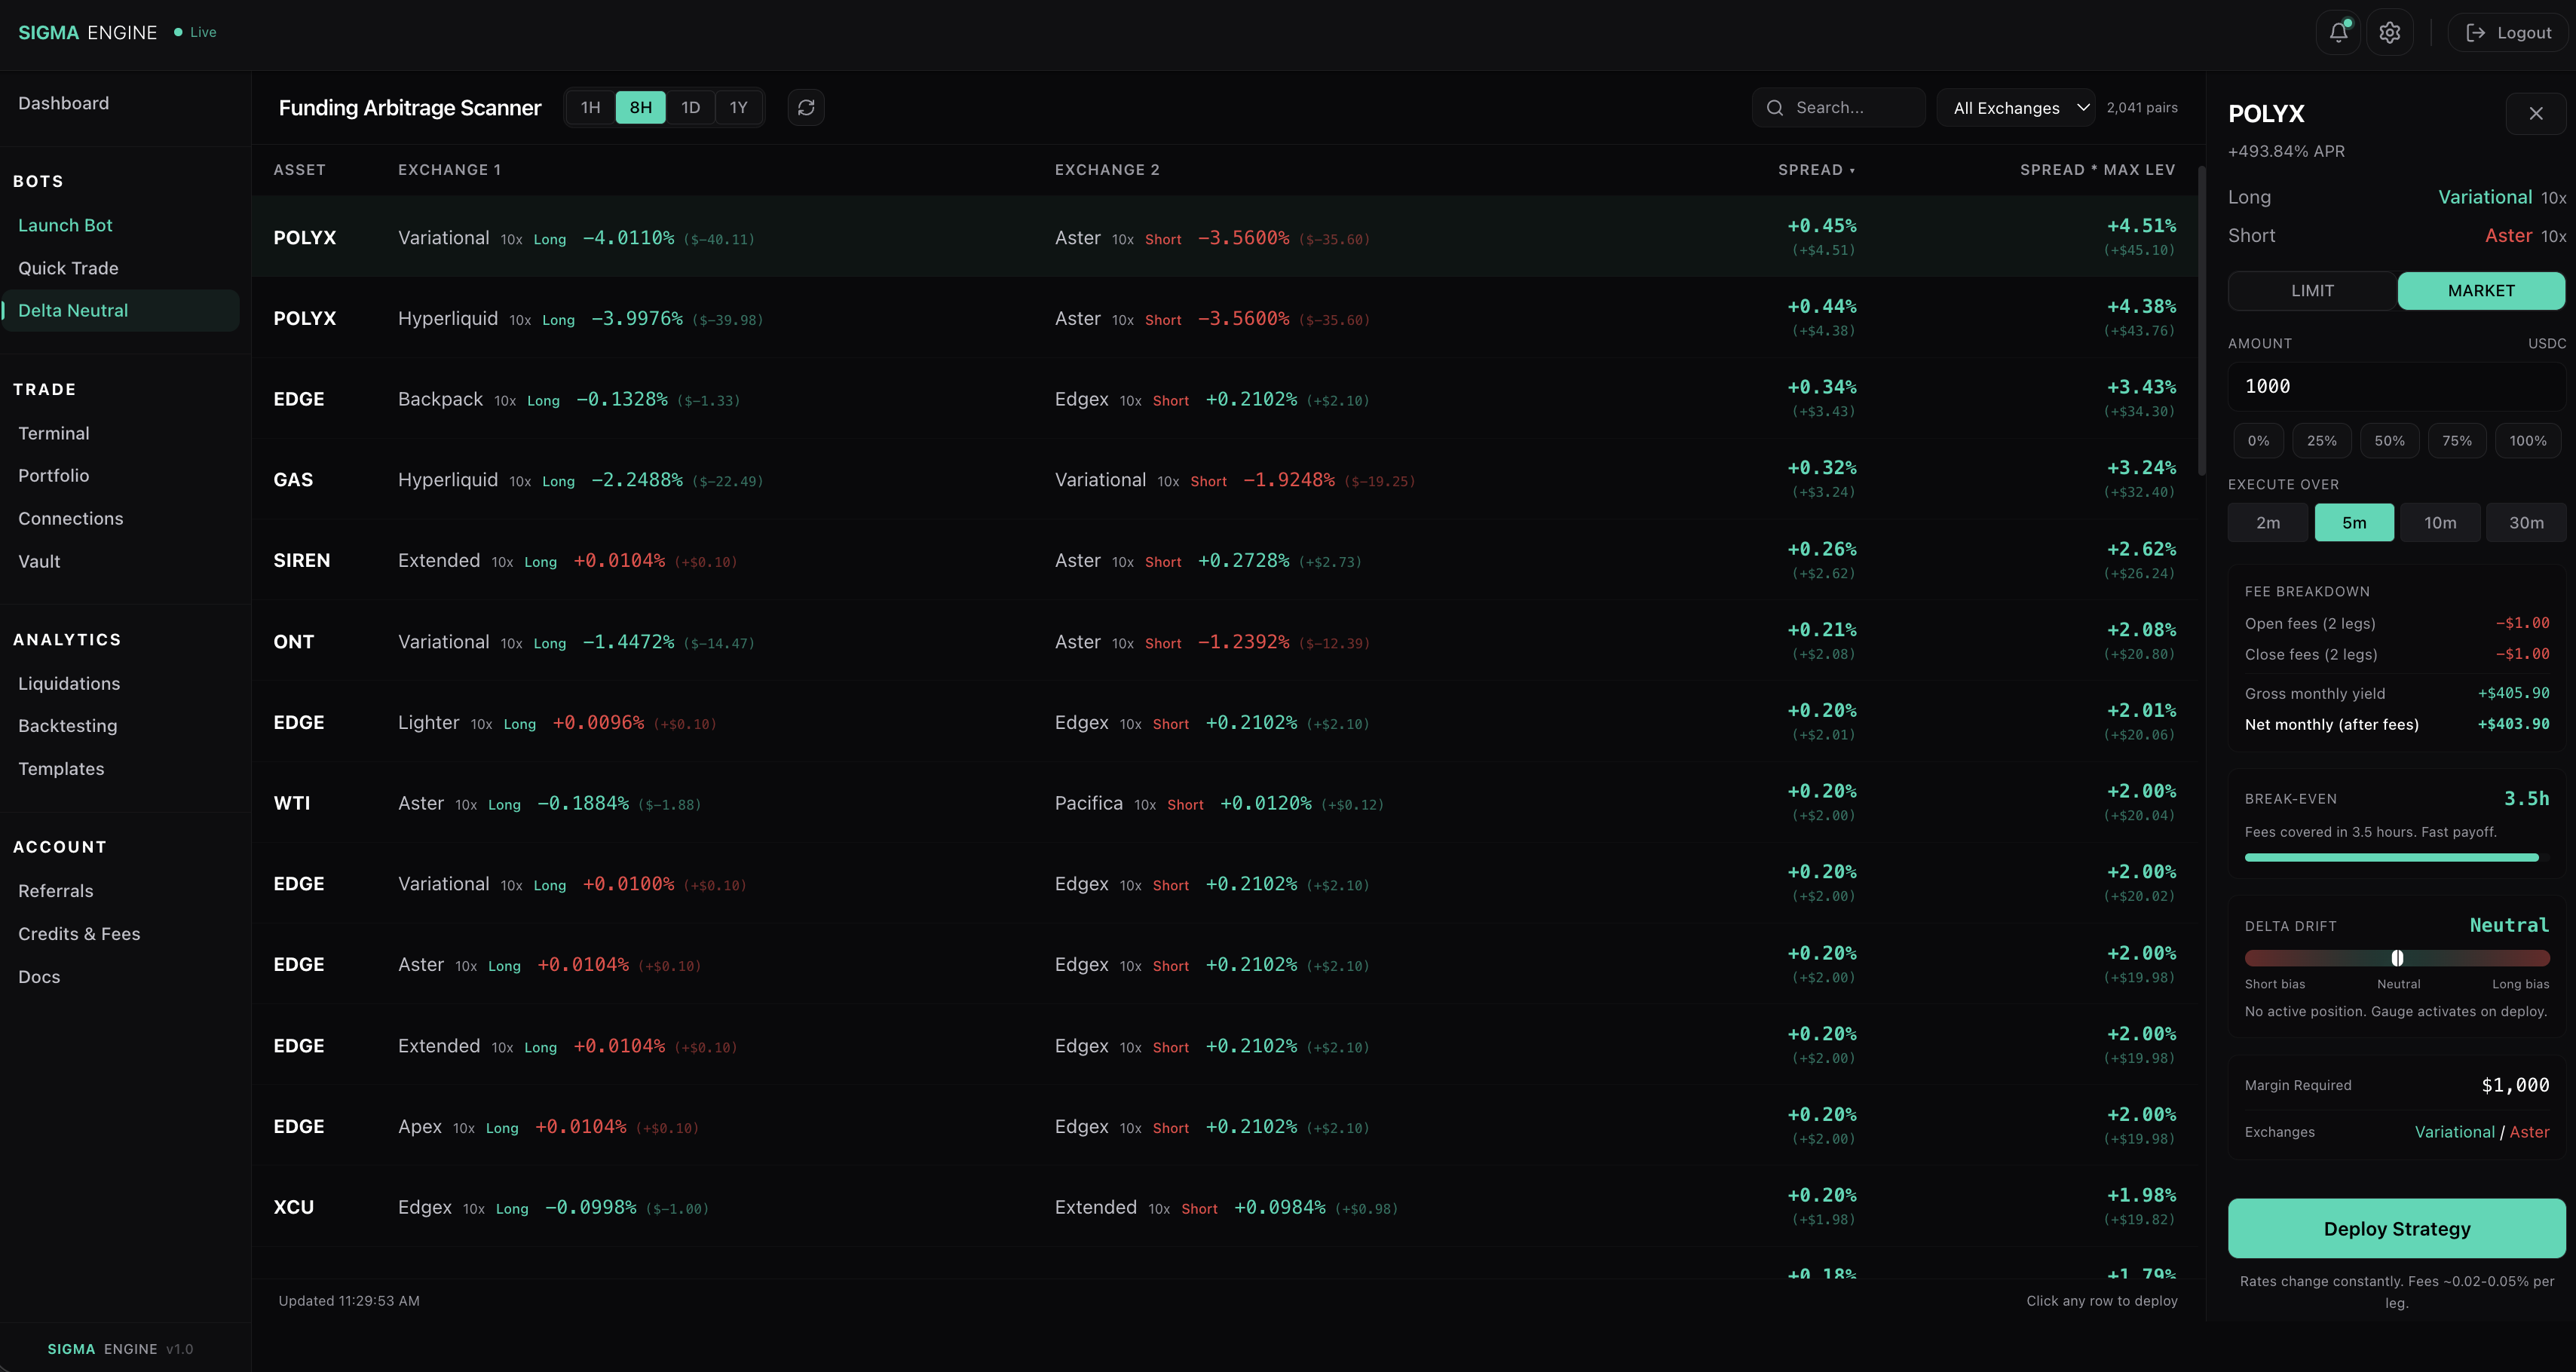Click the SPREAD * MAX LEV column header
The width and height of the screenshot is (2576, 1372).
coord(2097,170)
